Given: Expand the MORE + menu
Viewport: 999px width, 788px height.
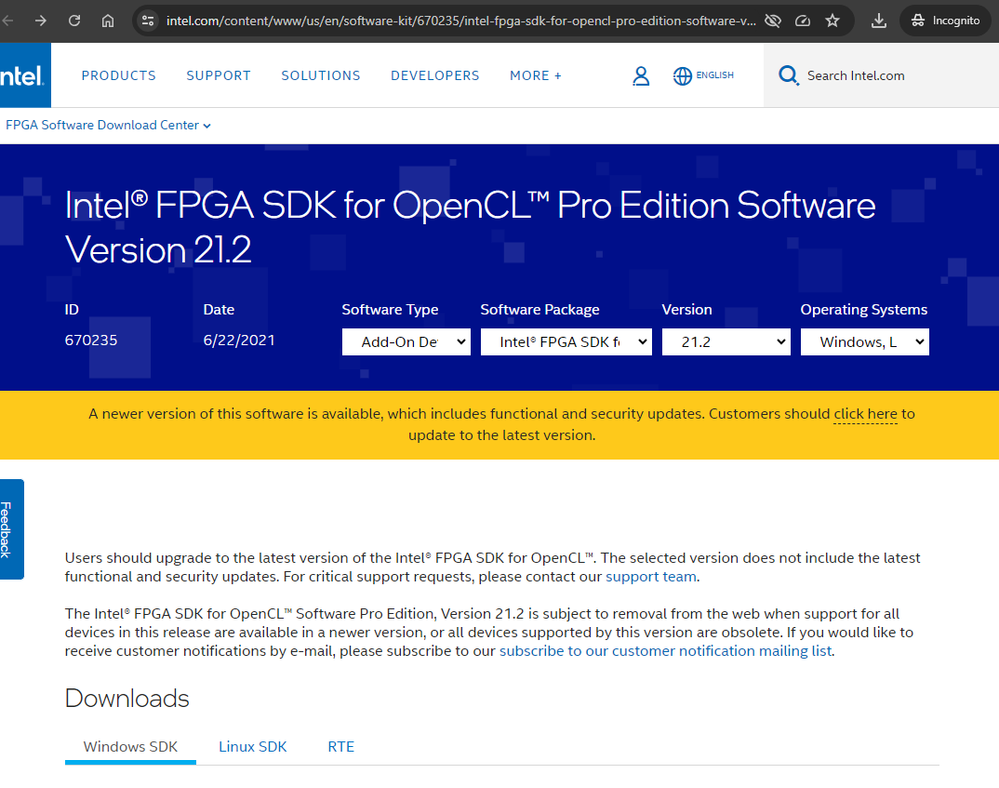Looking at the screenshot, I should tap(536, 76).
